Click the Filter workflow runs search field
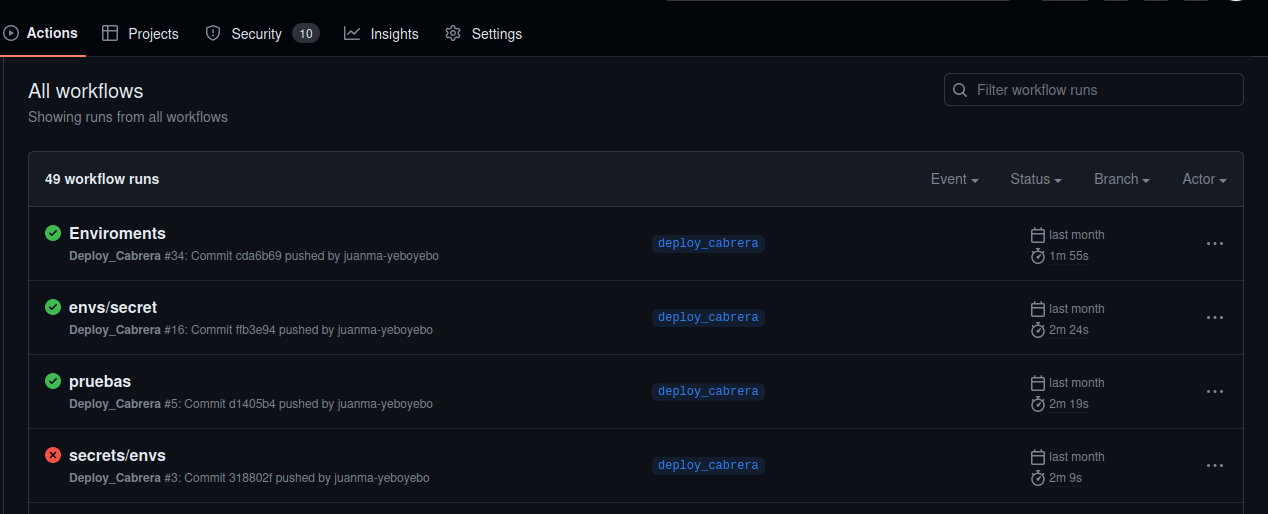The height and width of the screenshot is (514, 1268). click(1094, 90)
